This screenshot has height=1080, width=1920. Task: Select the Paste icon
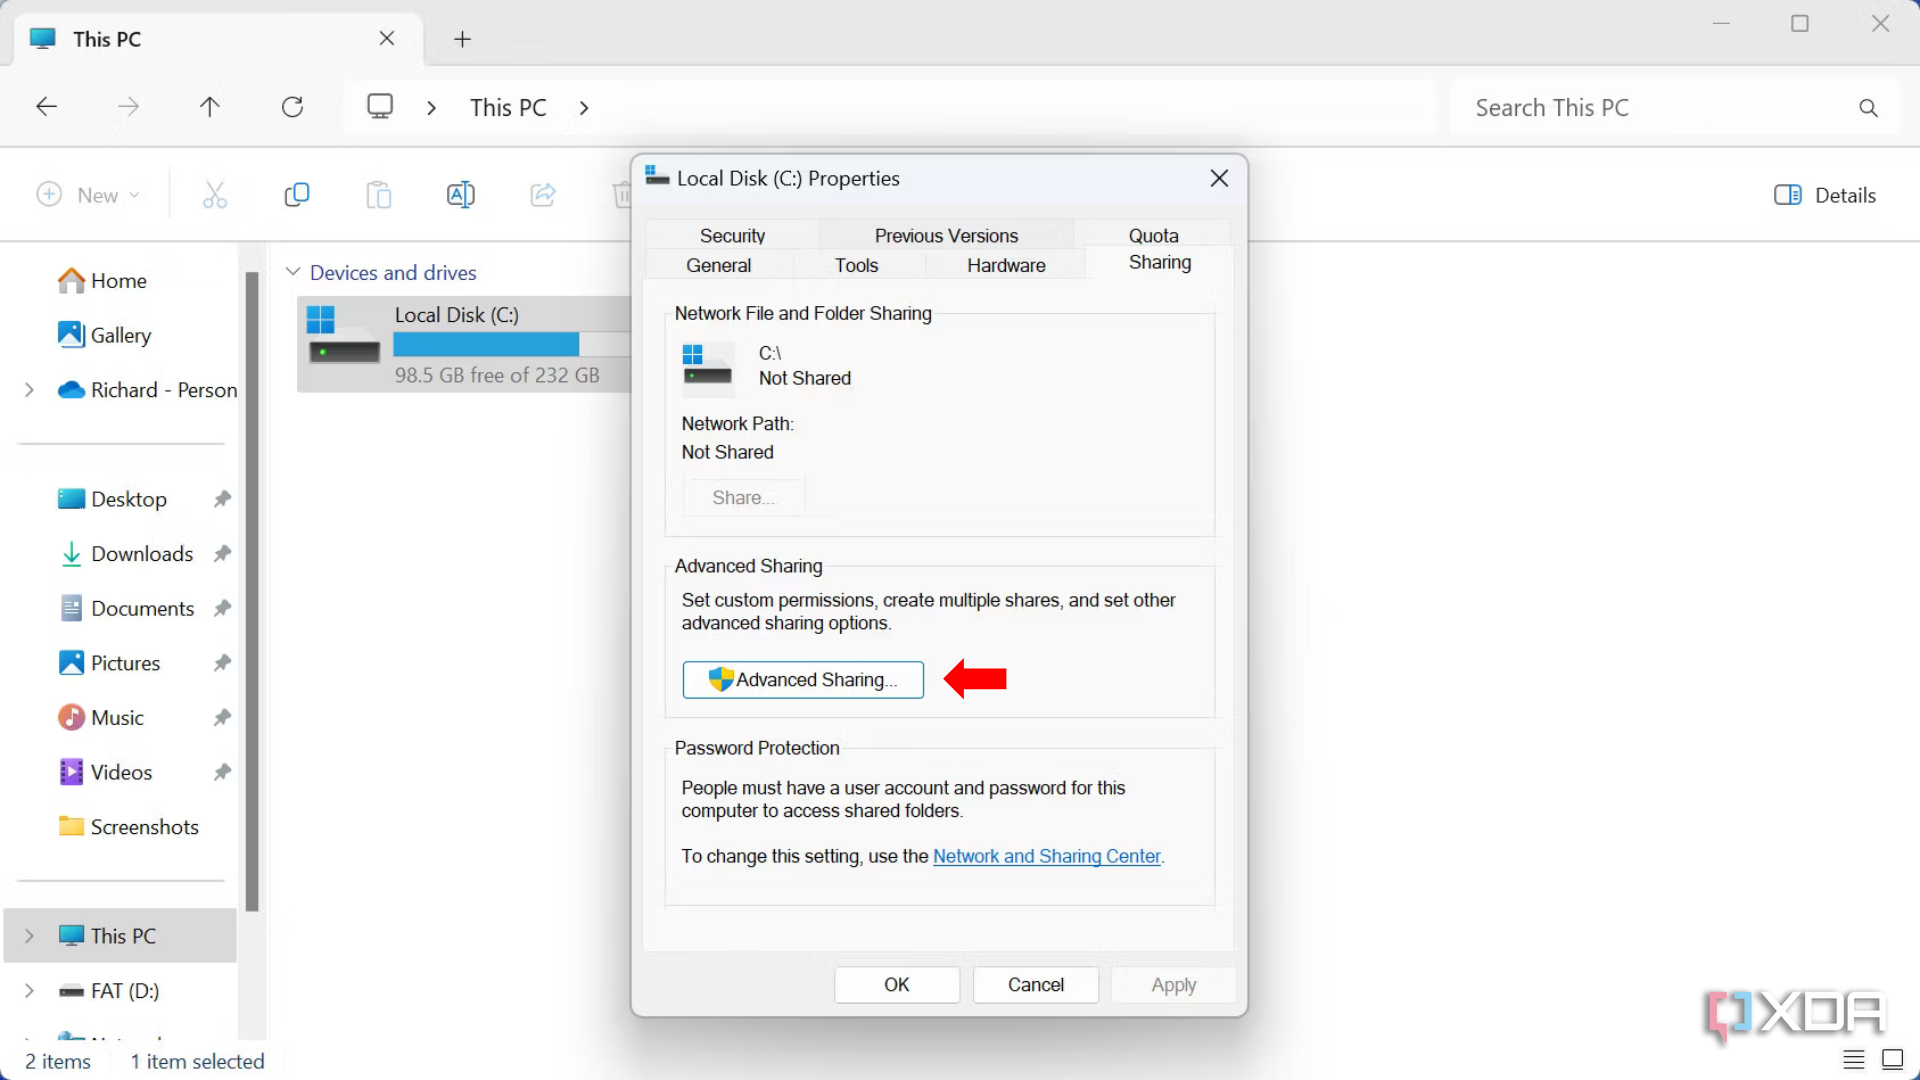378,194
